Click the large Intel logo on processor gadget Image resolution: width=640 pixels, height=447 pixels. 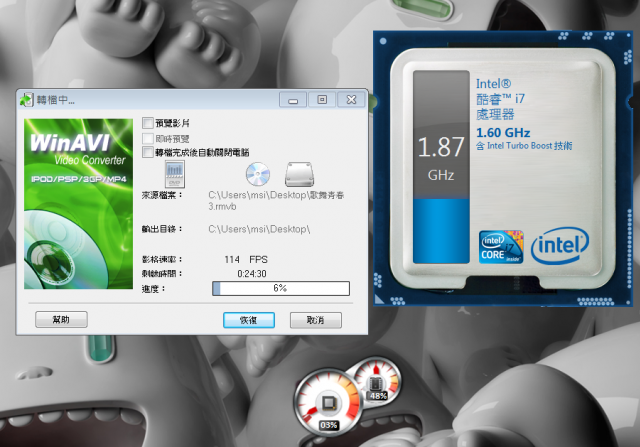tap(560, 246)
